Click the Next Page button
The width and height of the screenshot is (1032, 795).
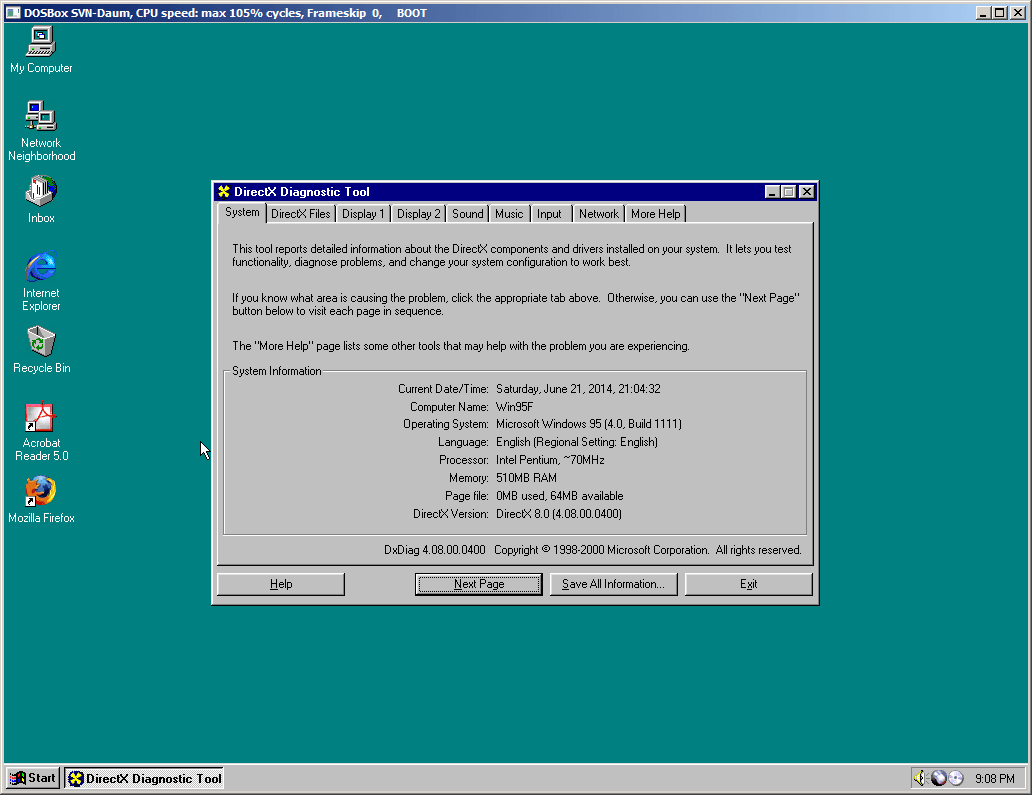[478, 584]
